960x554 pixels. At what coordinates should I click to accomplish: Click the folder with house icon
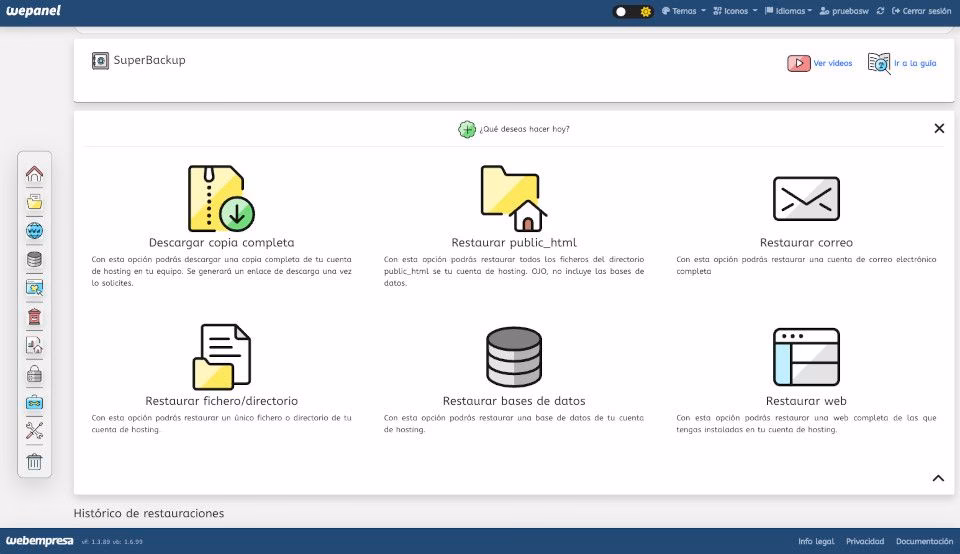pos(514,198)
